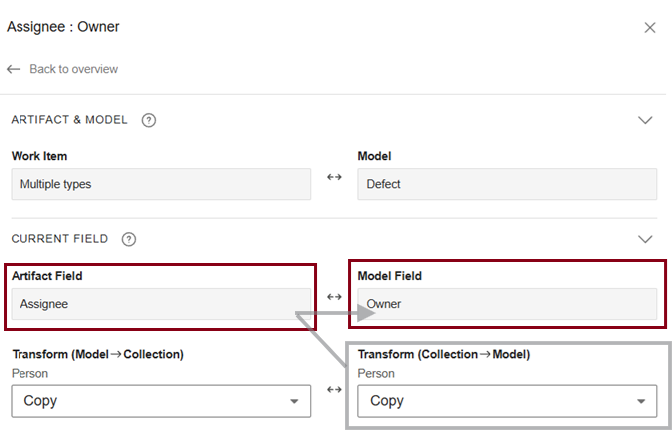The height and width of the screenshot is (440, 672).
Task: Collapse the Current Field section chevron
Action: (x=645, y=239)
